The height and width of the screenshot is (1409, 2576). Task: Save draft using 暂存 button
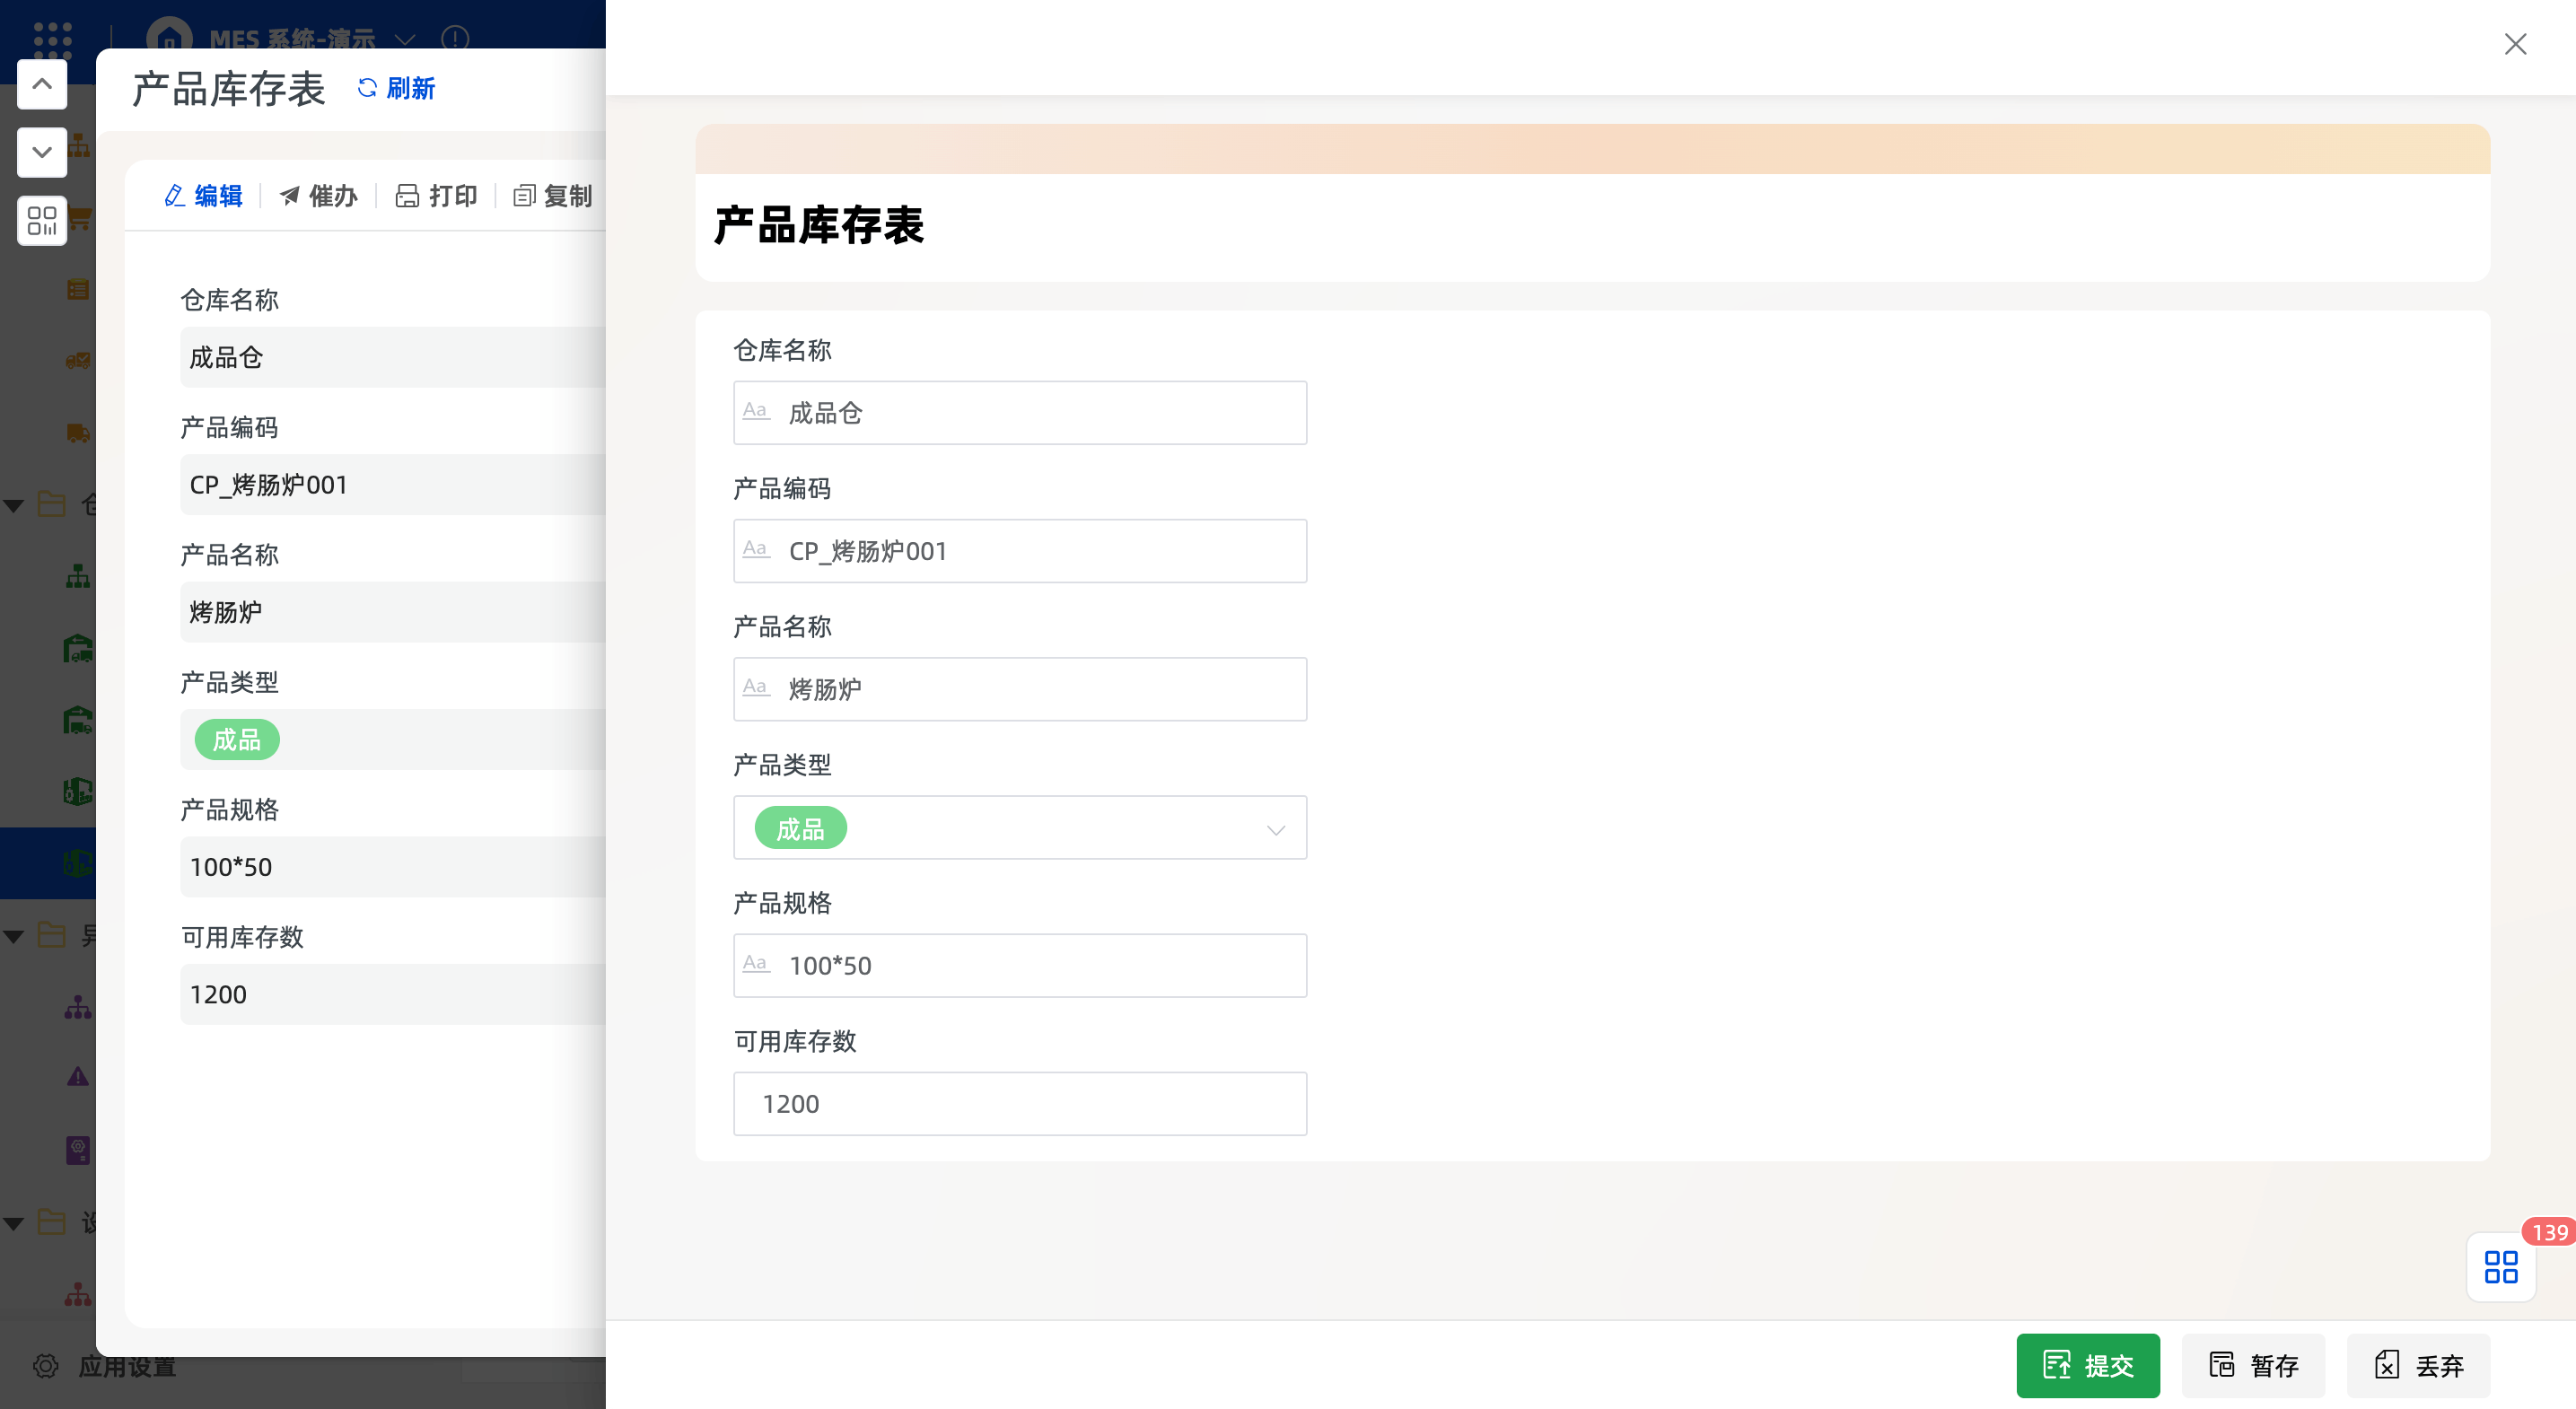pos(2253,1365)
